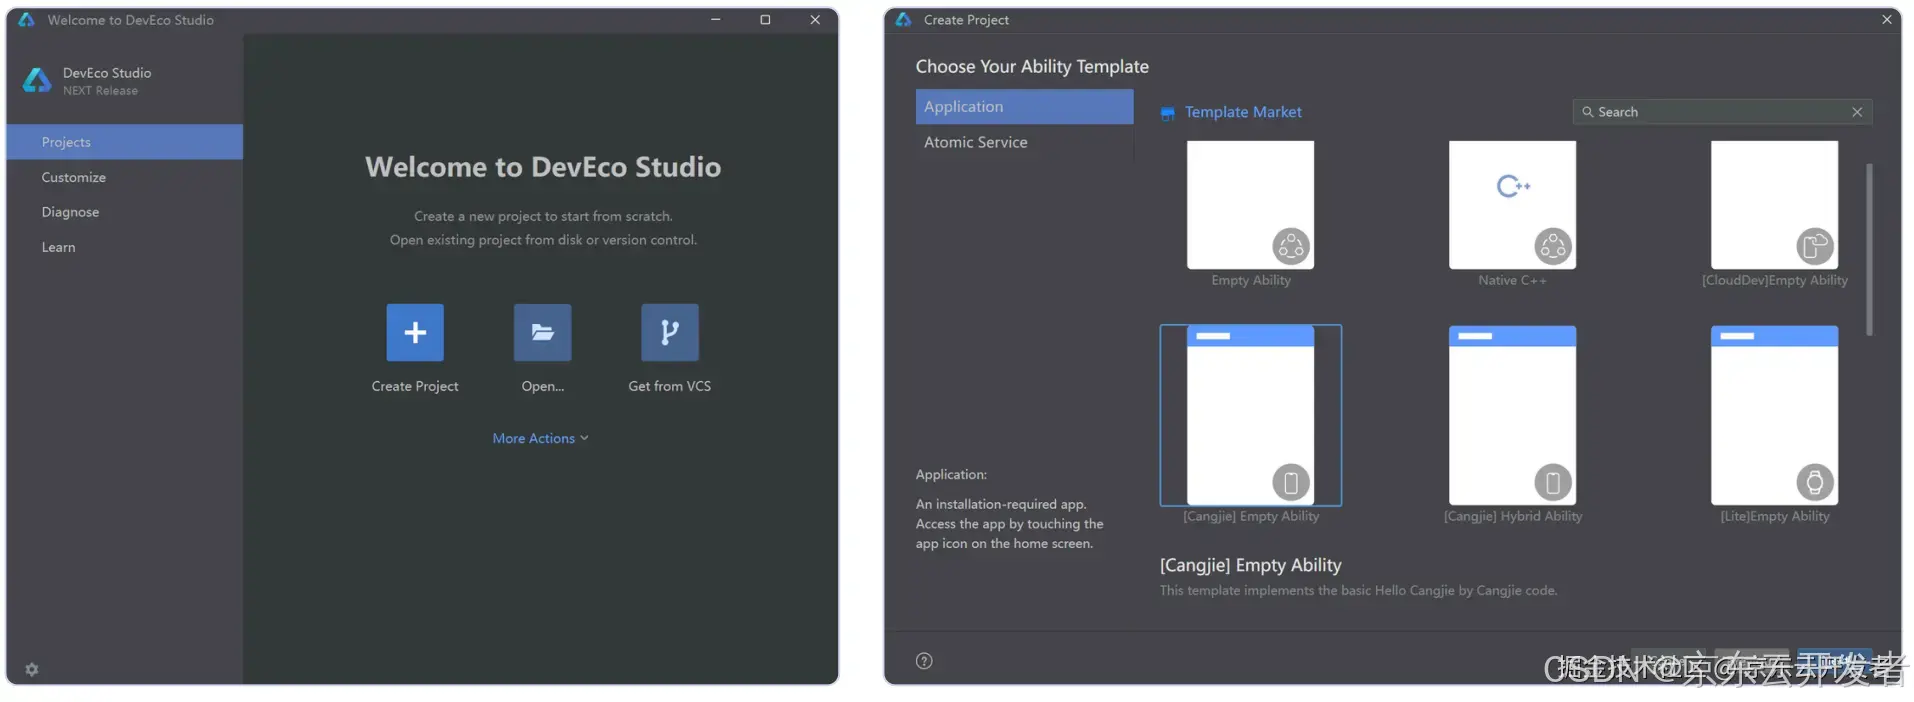
Task: Click the Create Project text label
Action: point(415,386)
